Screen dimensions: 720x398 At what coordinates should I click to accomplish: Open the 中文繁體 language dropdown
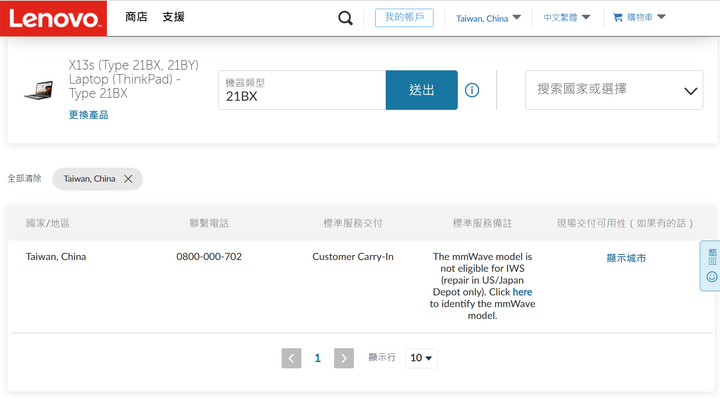tap(567, 17)
